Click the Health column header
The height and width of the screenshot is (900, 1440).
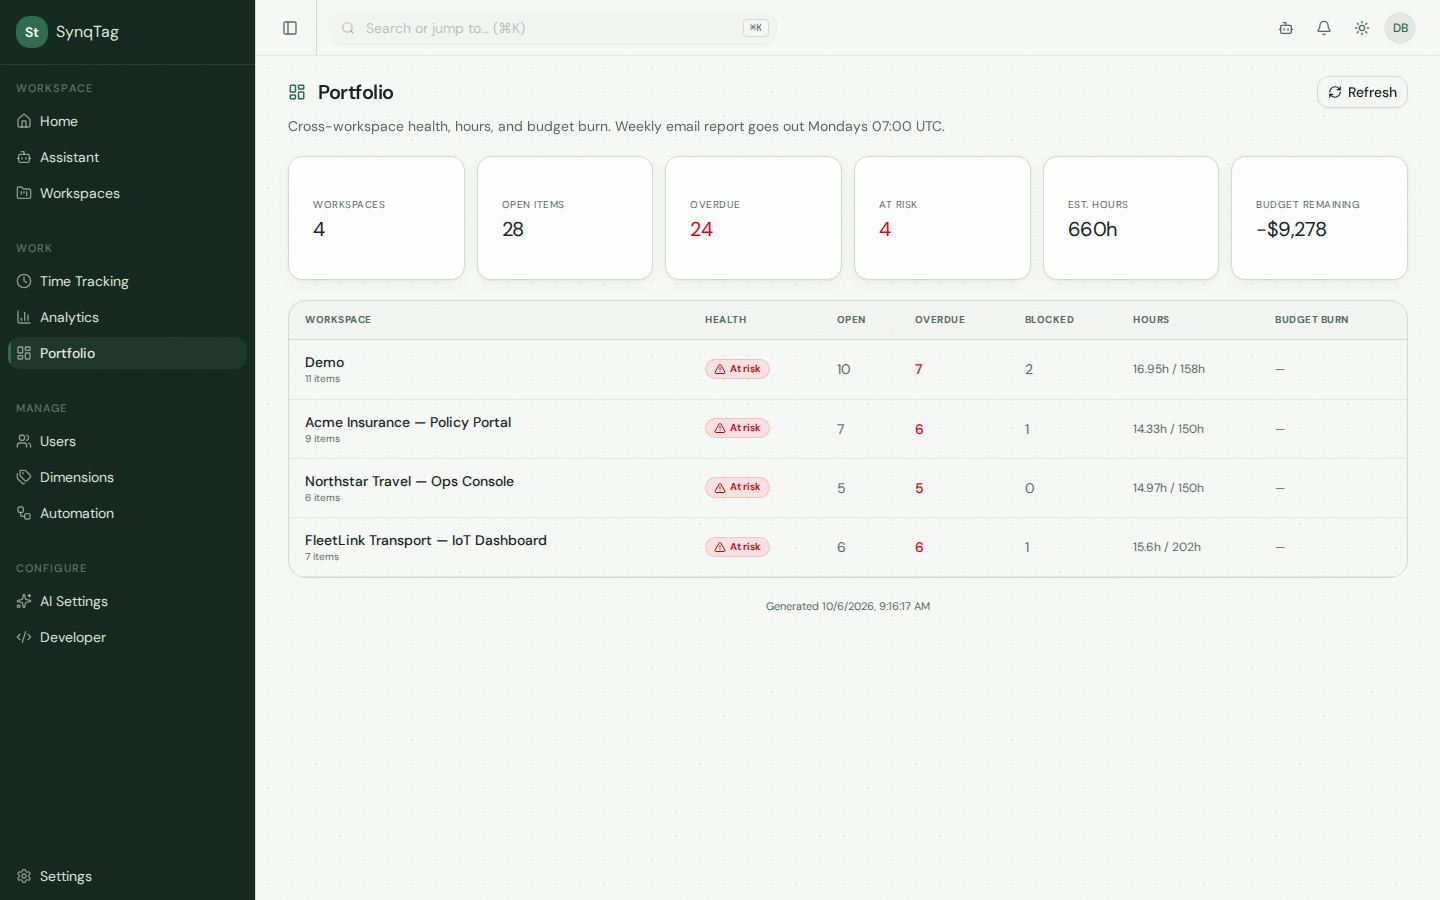pyautogui.click(x=726, y=320)
